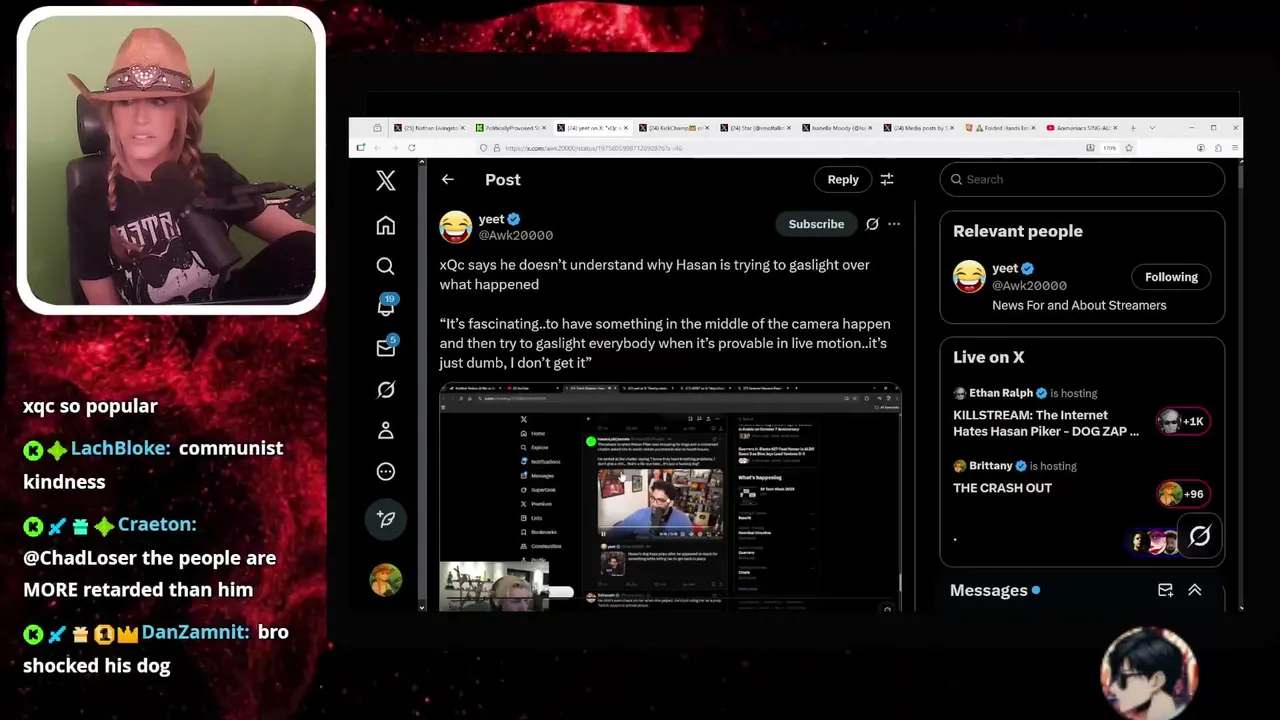Go back using the Post header arrow

pyautogui.click(x=448, y=179)
